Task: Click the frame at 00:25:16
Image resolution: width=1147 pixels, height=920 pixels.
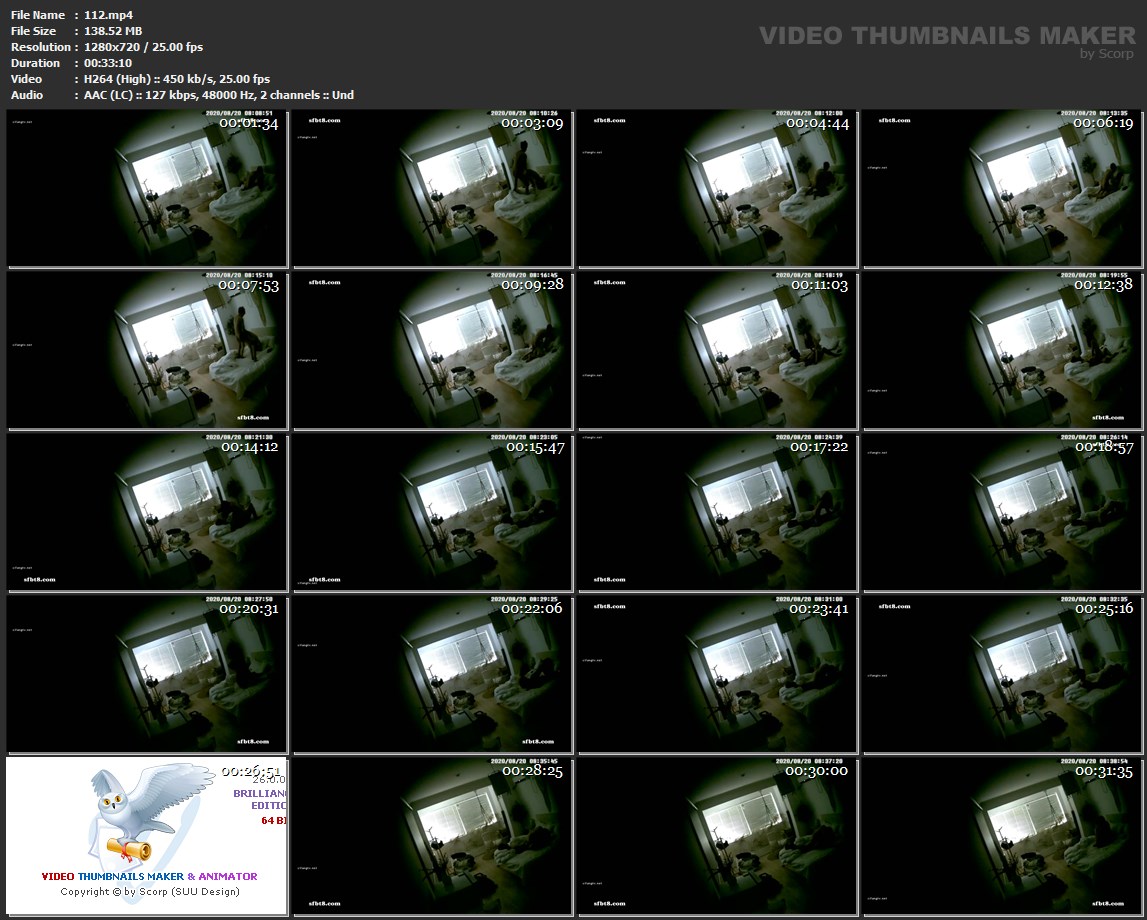Action: point(1003,674)
